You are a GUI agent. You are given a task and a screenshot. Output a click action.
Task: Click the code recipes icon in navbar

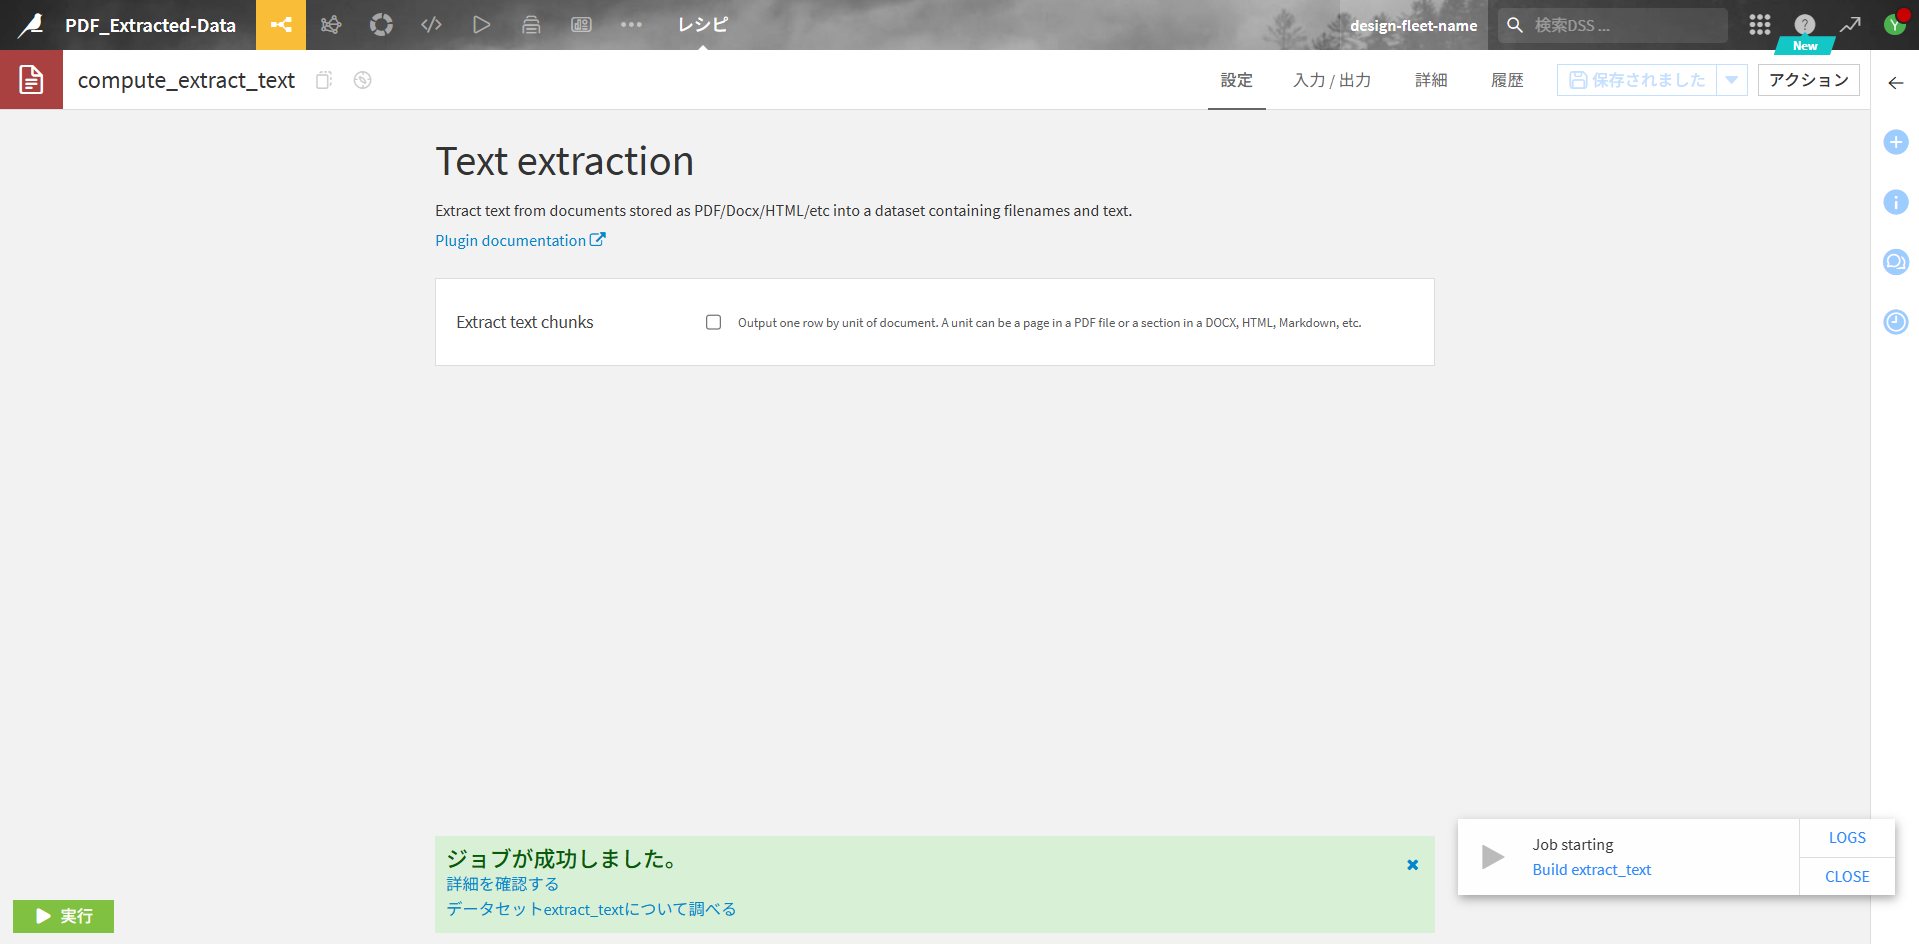[x=431, y=25]
